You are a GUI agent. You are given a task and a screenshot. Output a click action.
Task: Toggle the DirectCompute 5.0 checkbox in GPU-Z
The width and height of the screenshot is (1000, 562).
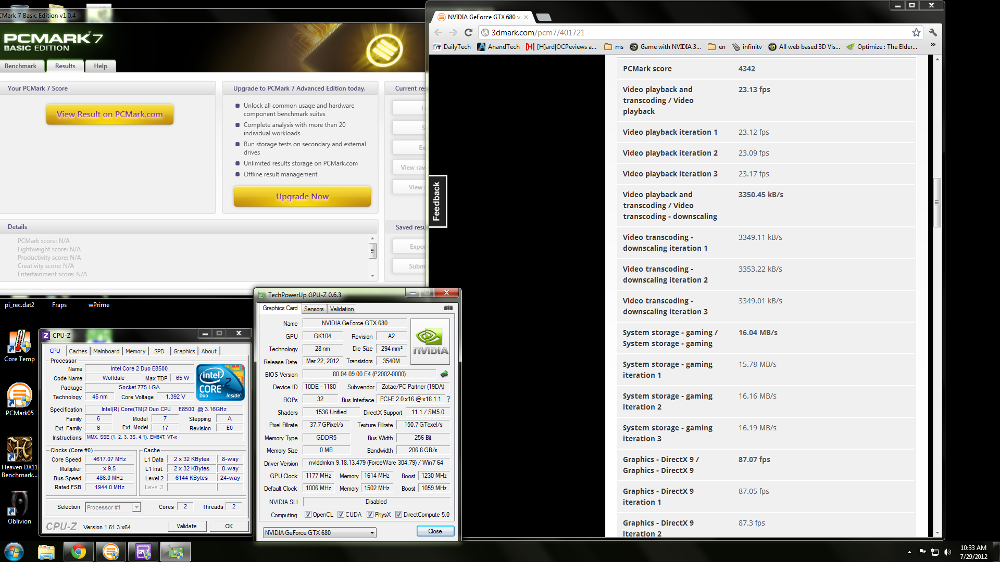[399, 514]
